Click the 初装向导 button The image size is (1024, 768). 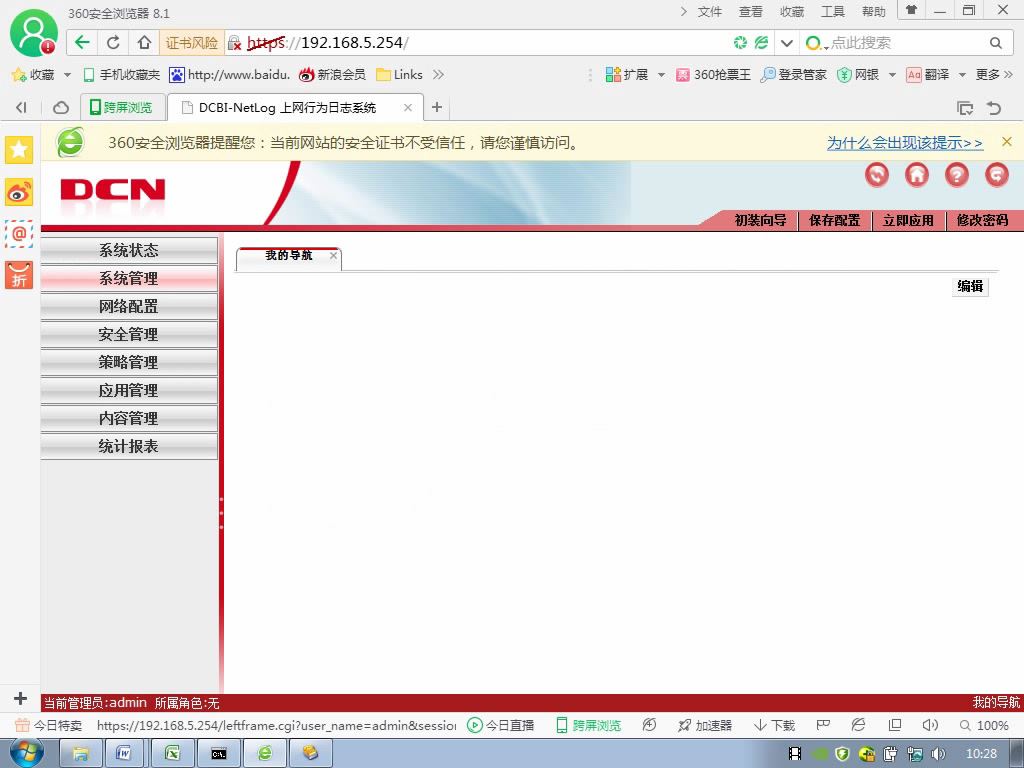point(760,220)
